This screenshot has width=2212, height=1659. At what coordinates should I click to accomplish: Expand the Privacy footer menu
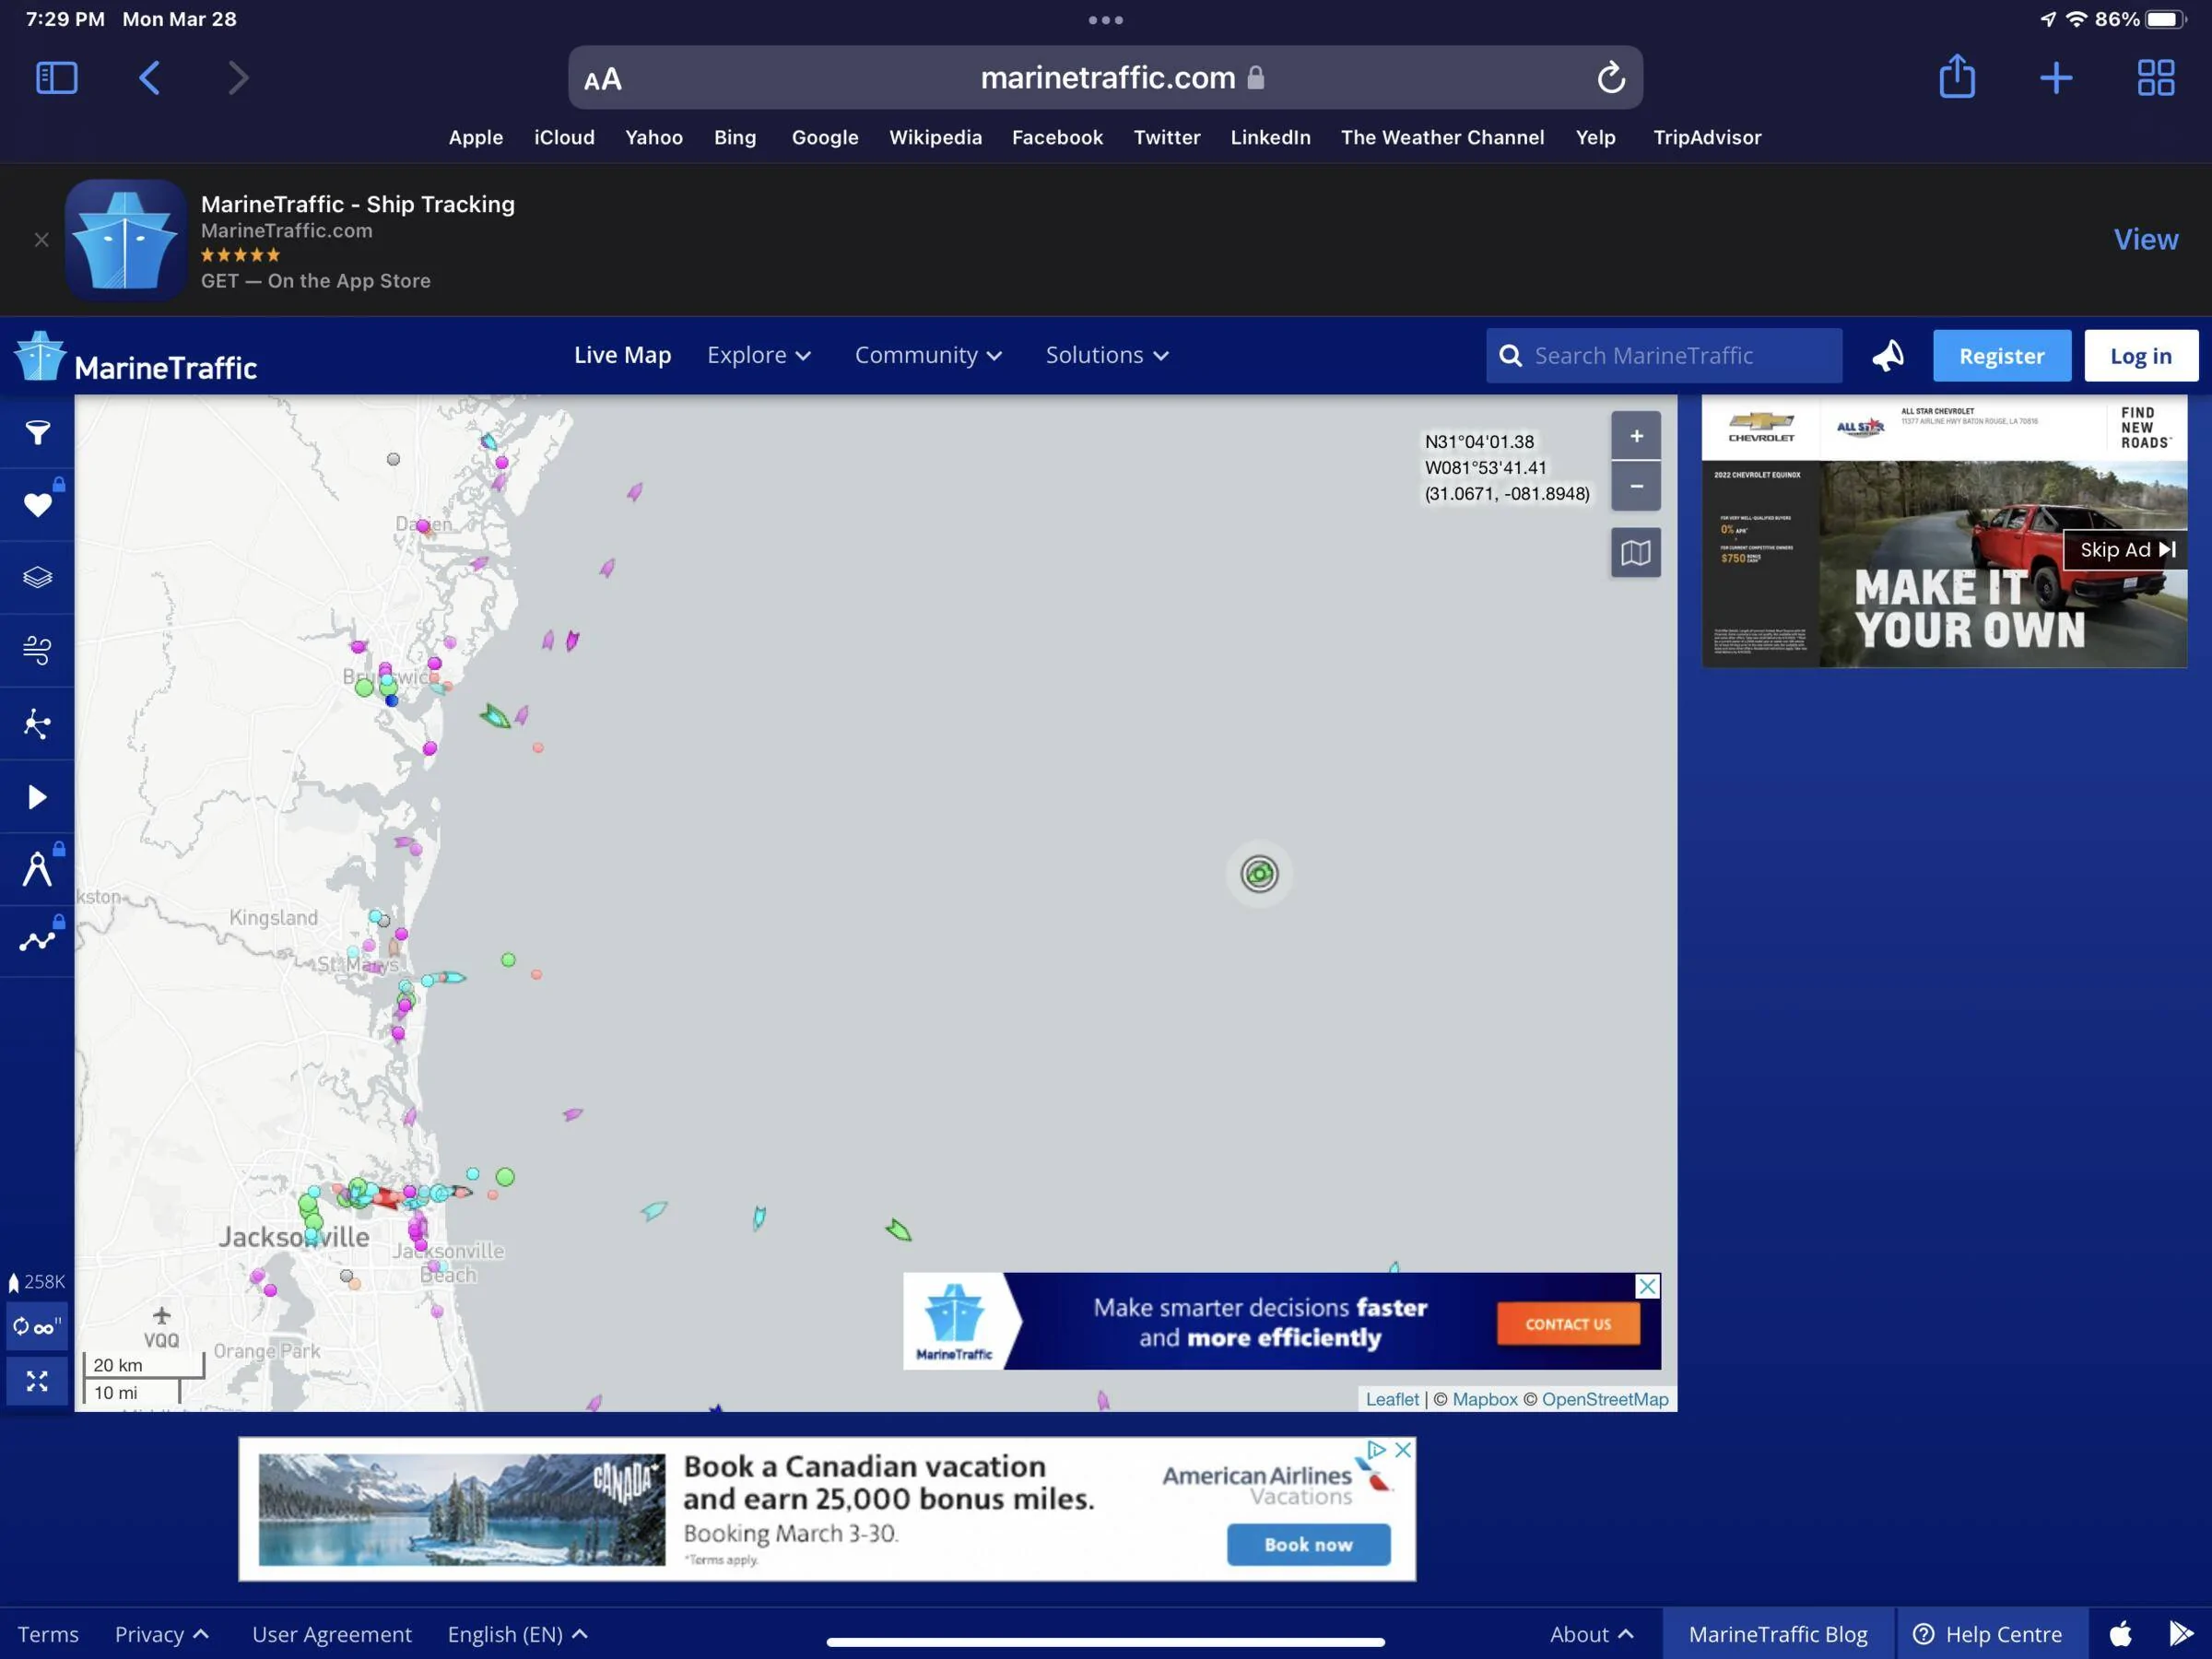[x=162, y=1634]
